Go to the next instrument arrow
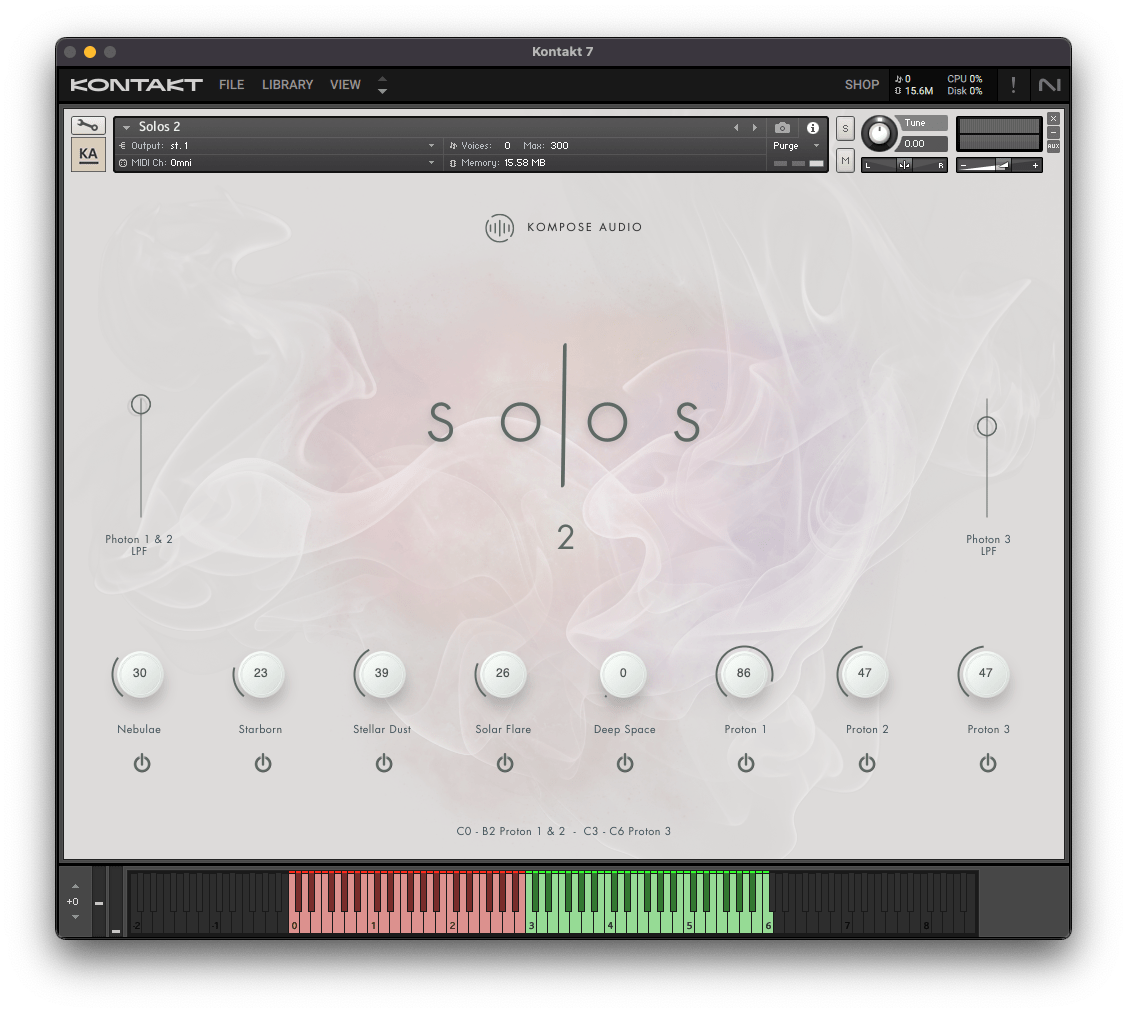The height and width of the screenshot is (1013, 1127). 755,128
